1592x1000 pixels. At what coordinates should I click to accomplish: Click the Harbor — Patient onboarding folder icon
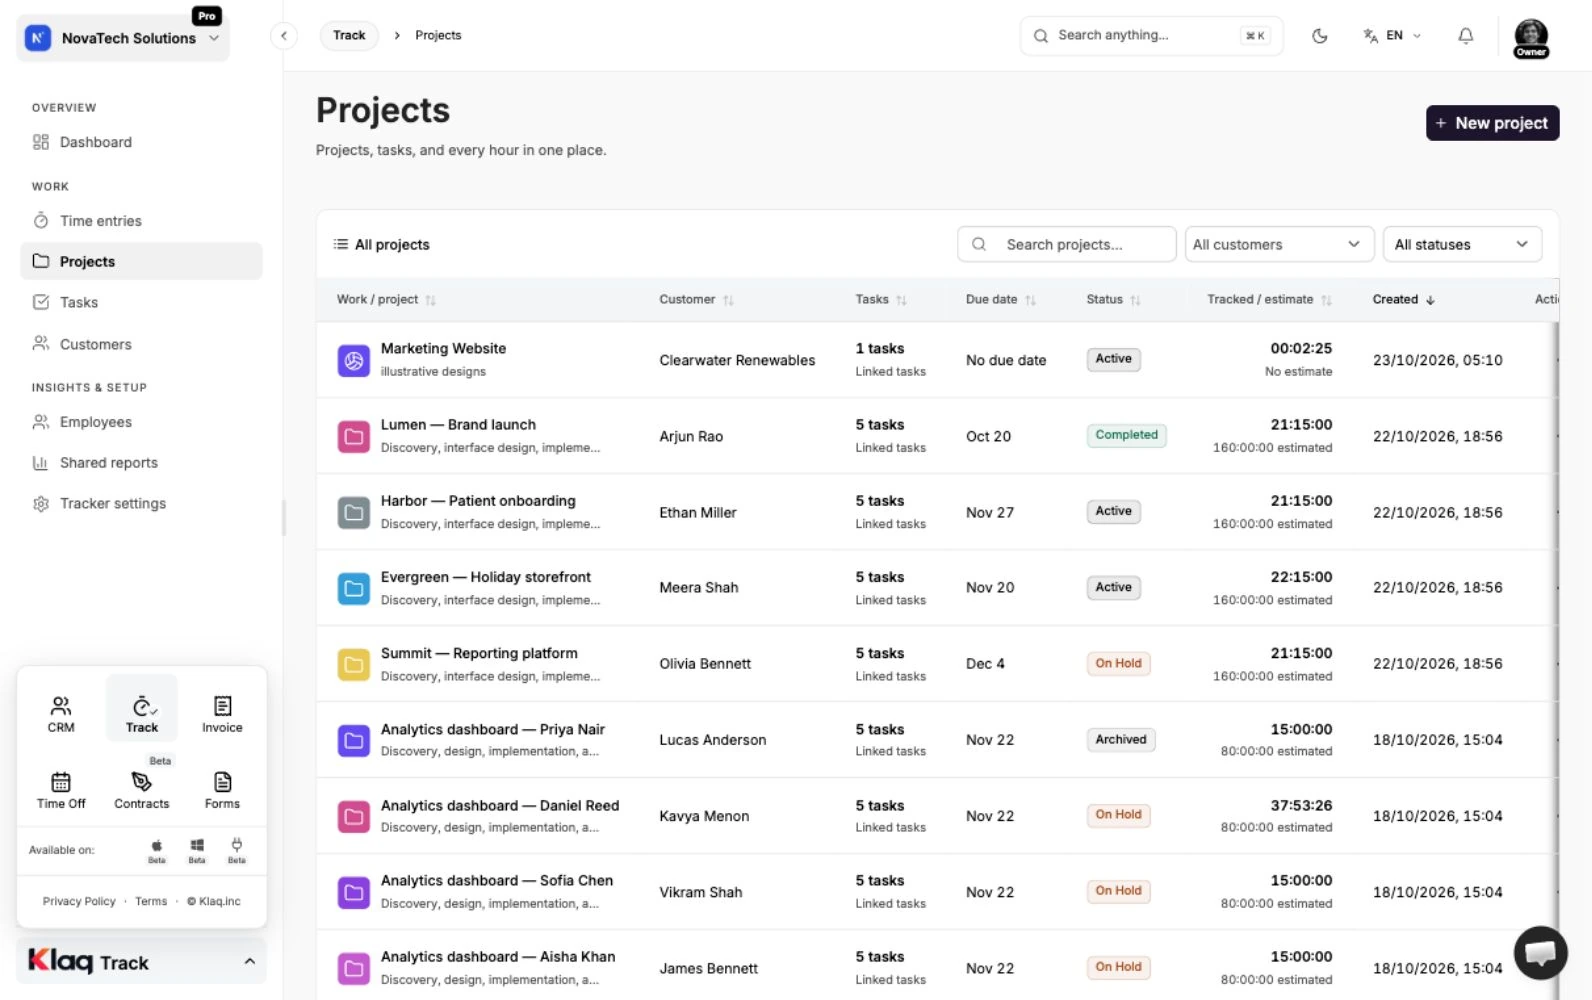[354, 513]
